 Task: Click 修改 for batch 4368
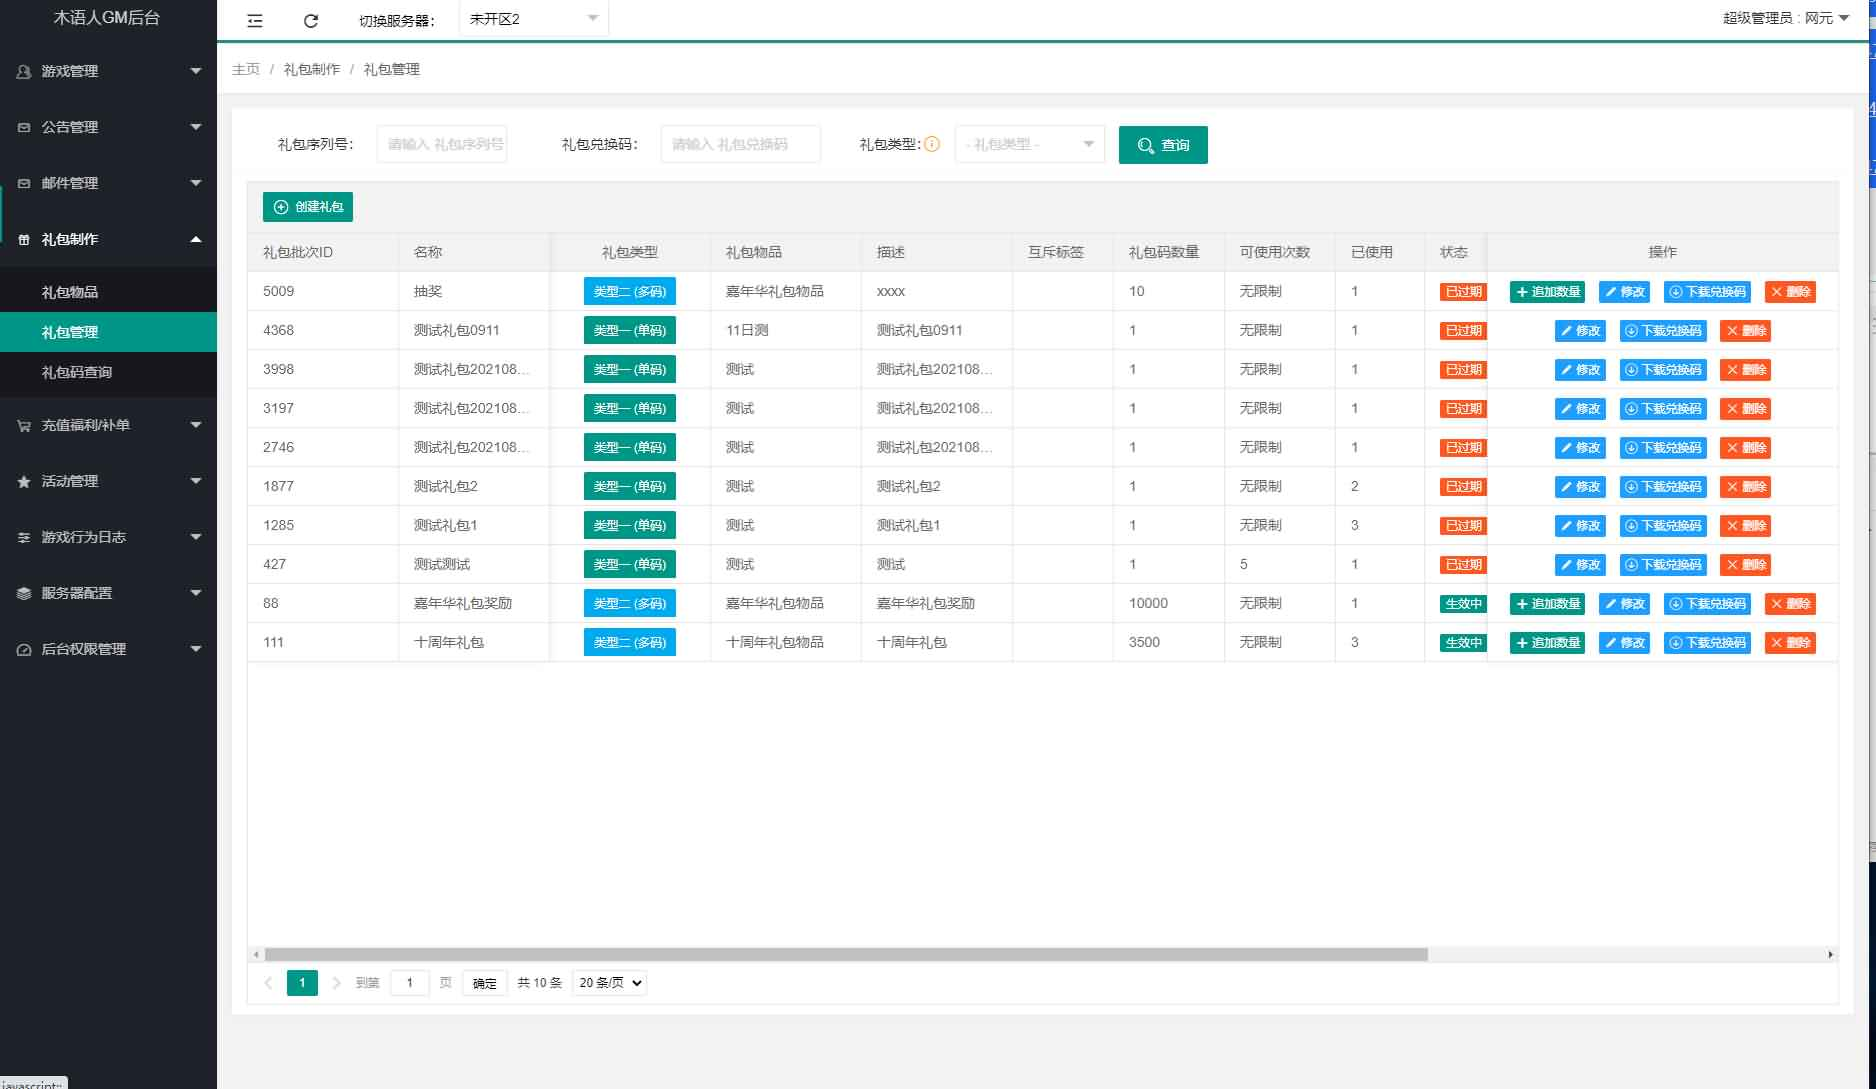(x=1580, y=331)
